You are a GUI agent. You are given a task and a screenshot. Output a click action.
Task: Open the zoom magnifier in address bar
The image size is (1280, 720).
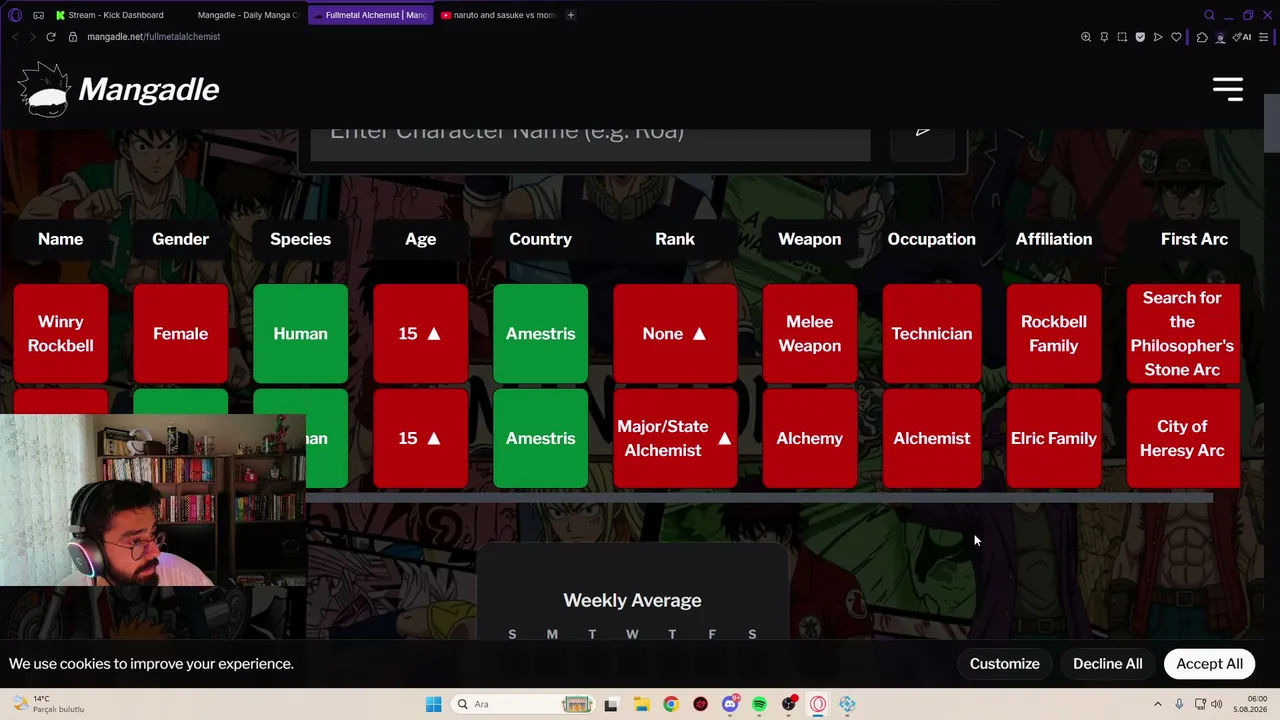[x=1086, y=37]
